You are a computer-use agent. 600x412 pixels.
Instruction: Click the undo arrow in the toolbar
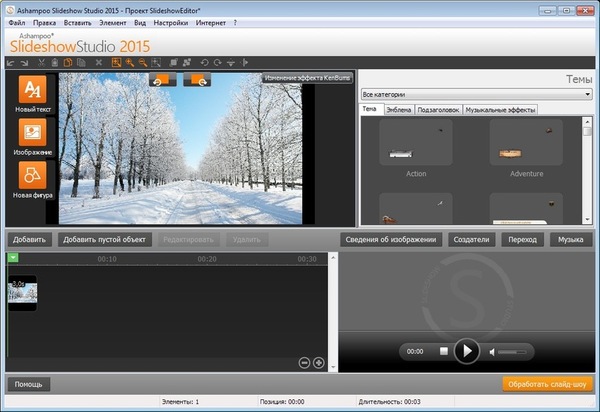(11, 63)
